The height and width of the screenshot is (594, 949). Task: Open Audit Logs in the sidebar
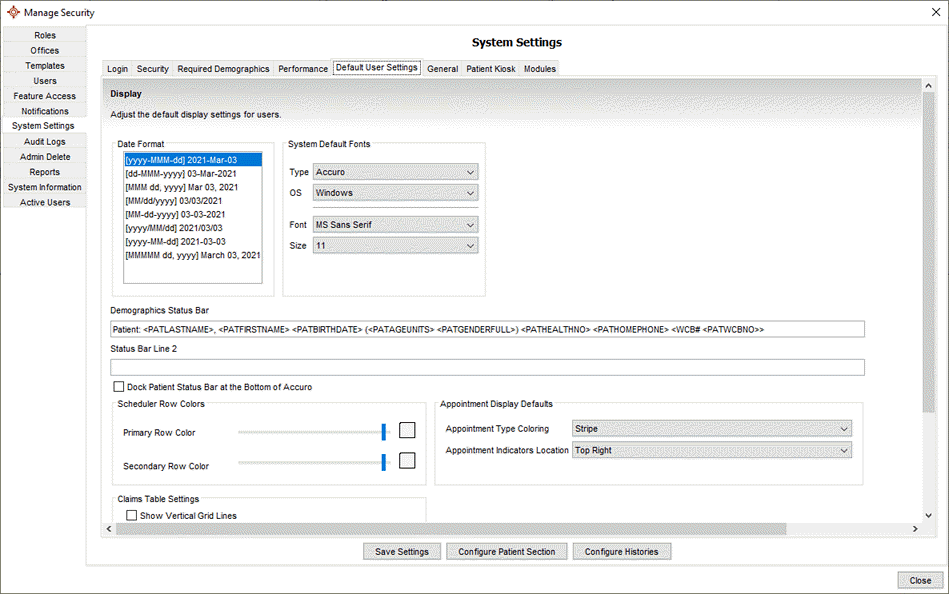(x=45, y=141)
